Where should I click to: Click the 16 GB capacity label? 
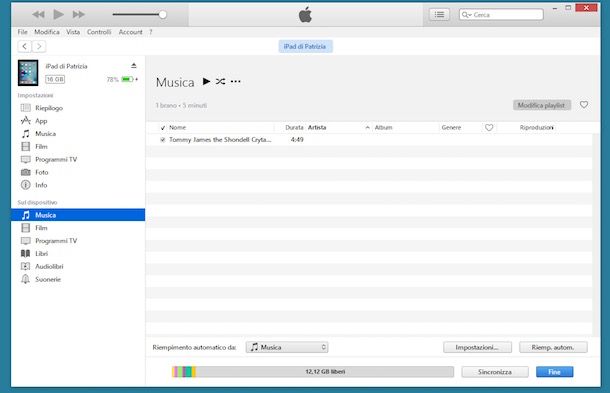point(55,79)
